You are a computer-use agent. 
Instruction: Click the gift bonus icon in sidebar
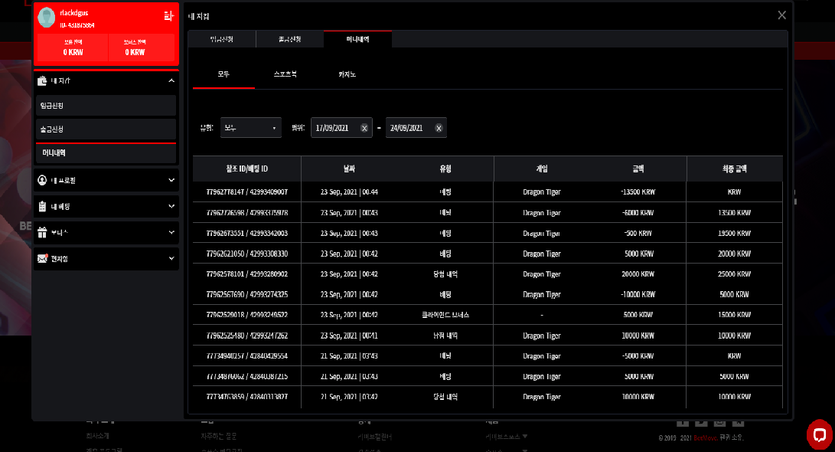(x=42, y=233)
